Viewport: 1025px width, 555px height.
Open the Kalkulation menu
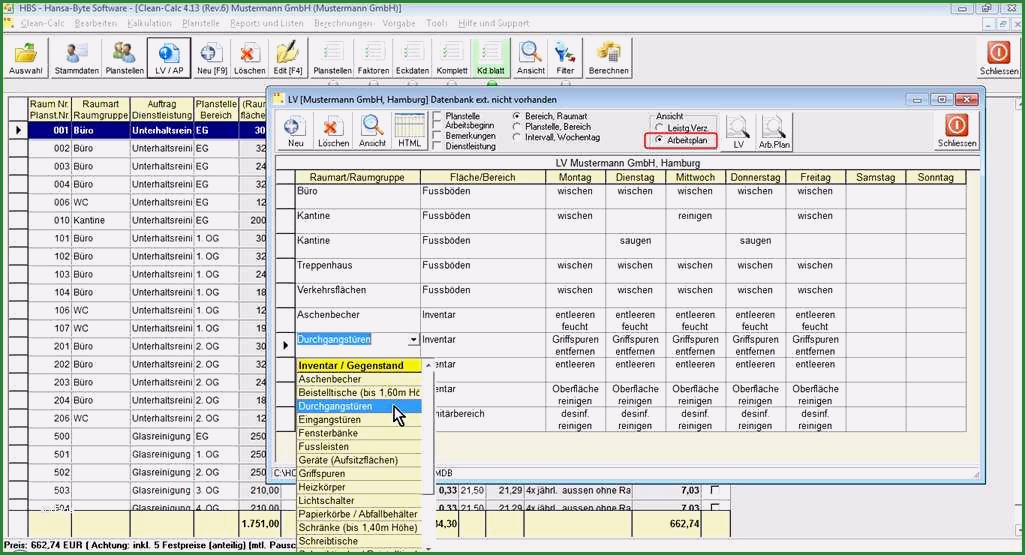(x=150, y=22)
